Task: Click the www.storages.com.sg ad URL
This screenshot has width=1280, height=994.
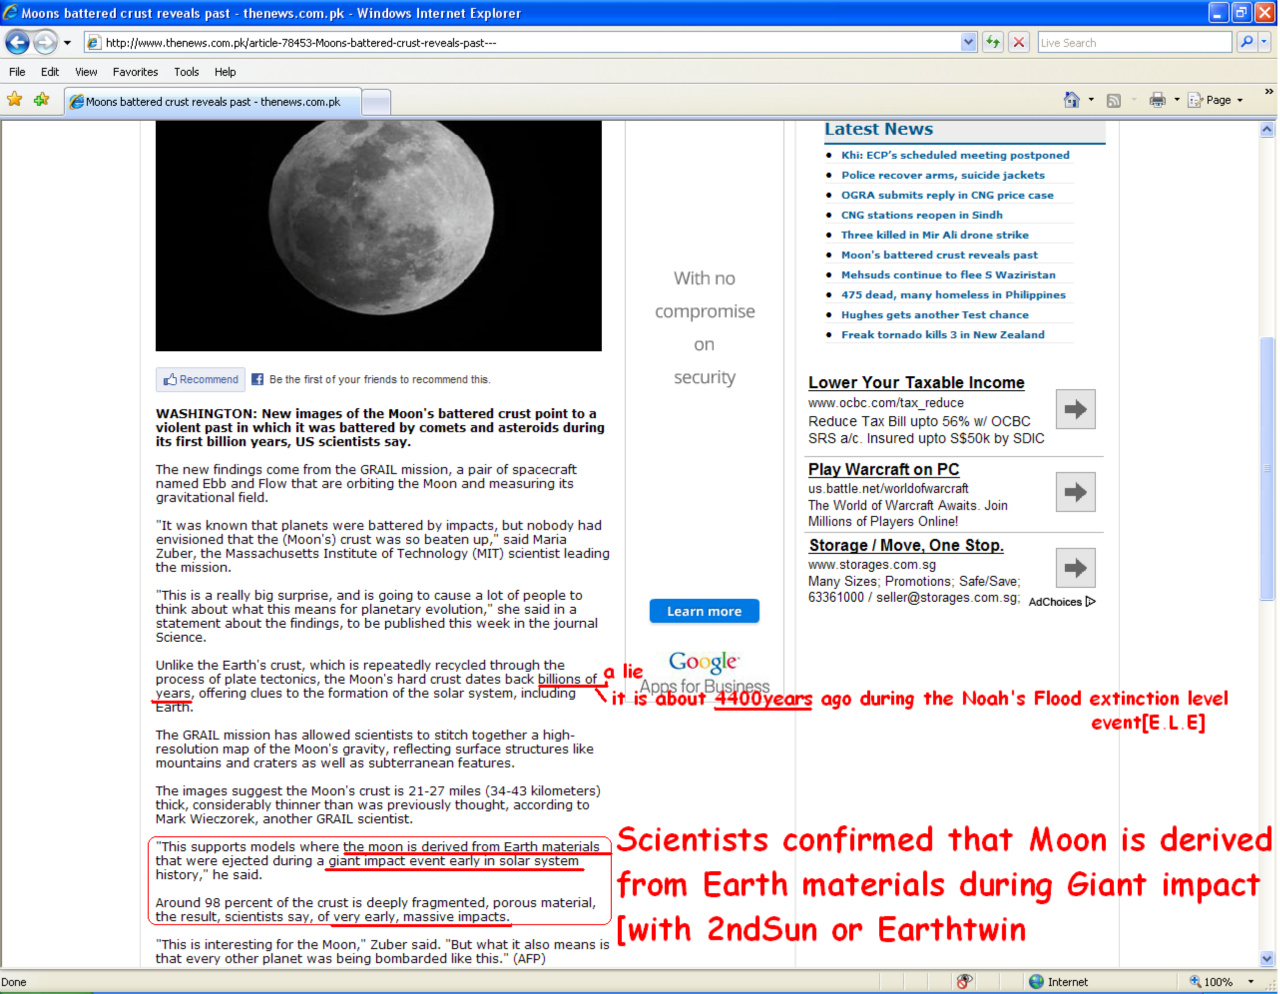Action: pyautogui.click(x=872, y=565)
